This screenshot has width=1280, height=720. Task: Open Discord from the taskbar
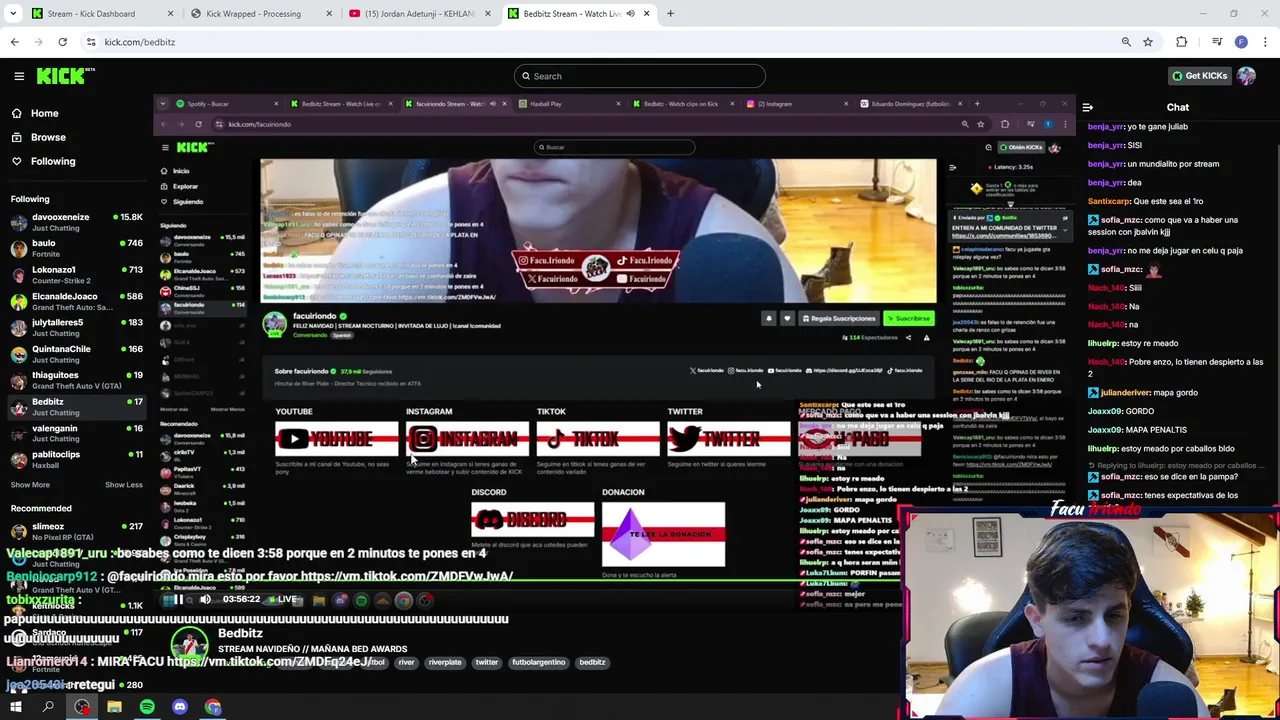pyautogui.click(x=180, y=707)
